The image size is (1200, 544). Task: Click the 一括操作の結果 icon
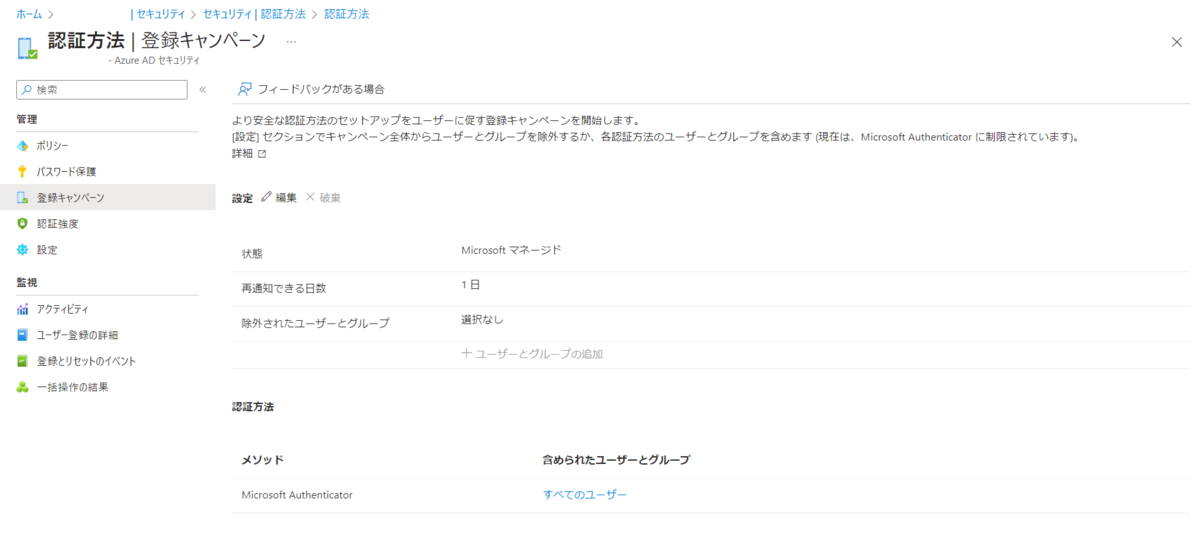[23, 387]
